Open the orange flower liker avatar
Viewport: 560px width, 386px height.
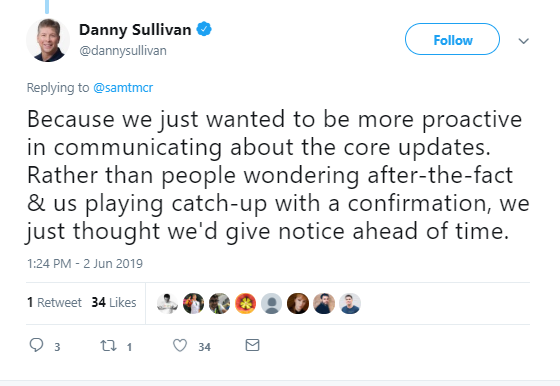(x=245, y=304)
